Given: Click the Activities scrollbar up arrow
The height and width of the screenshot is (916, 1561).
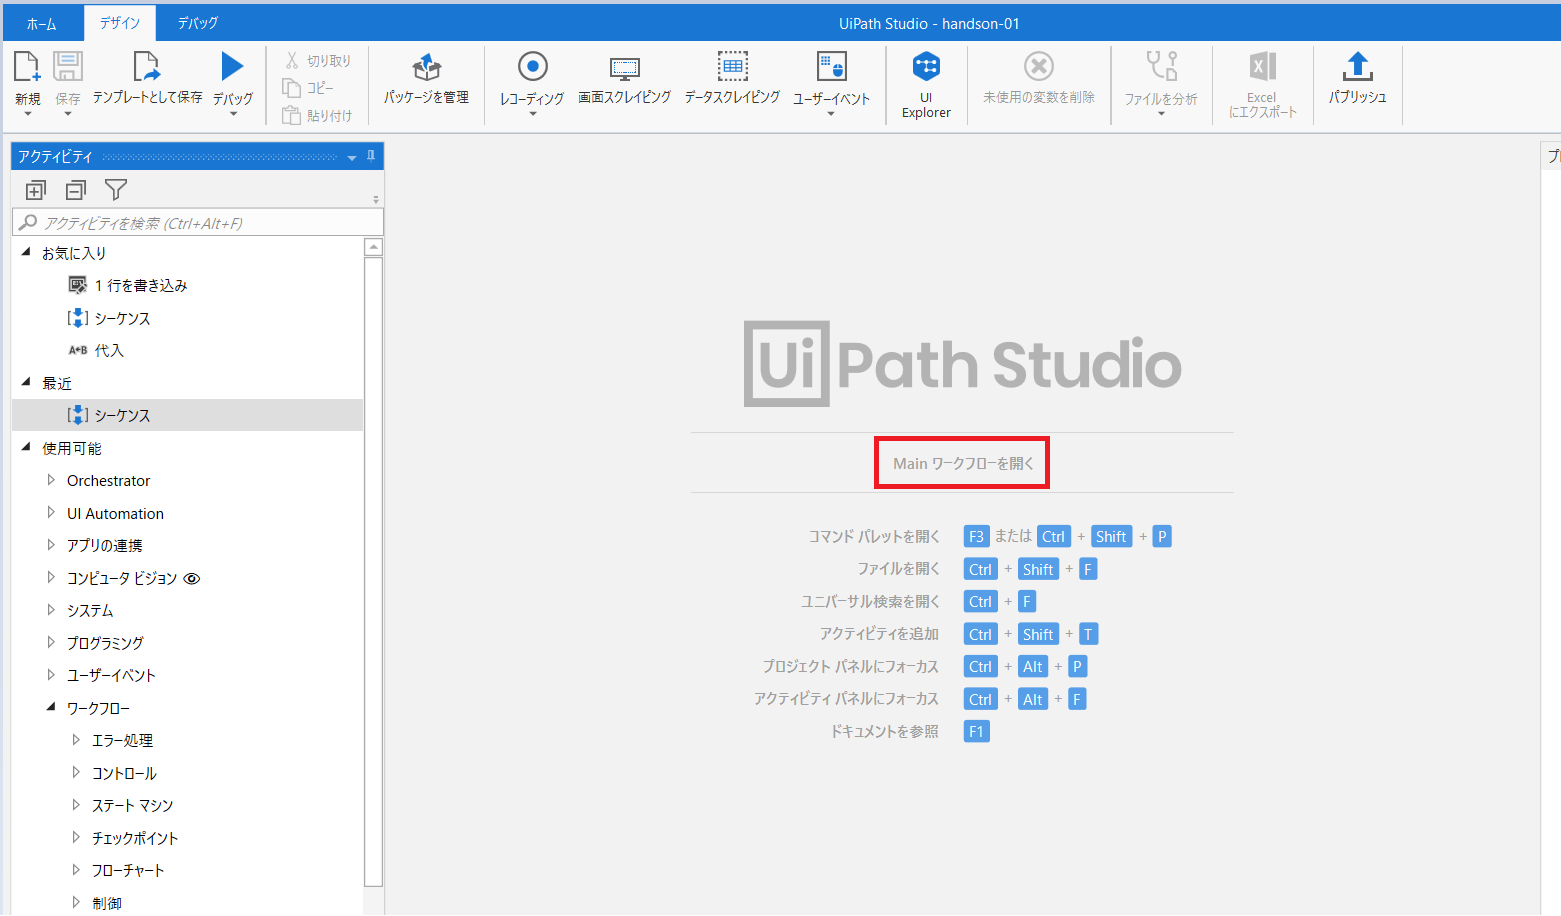Looking at the screenshot, I should [374, 247].
